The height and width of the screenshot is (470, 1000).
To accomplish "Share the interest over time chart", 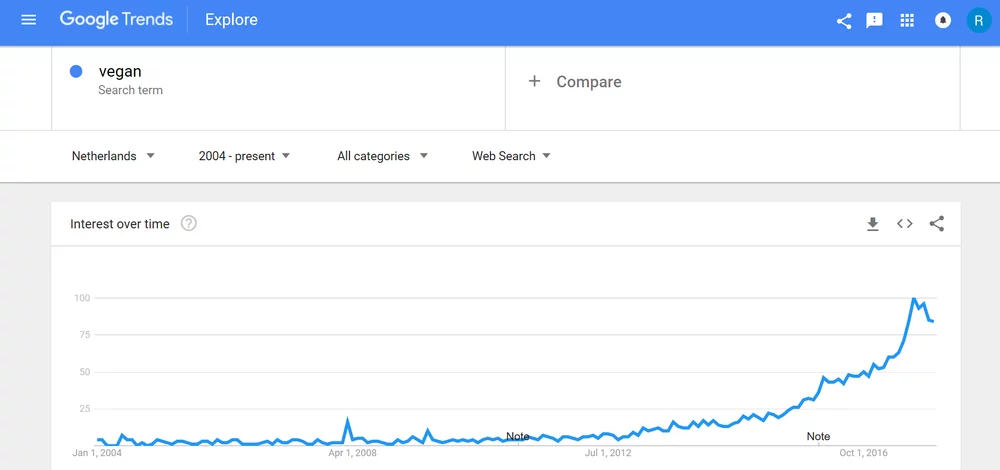I will click(x=937, y=224).
